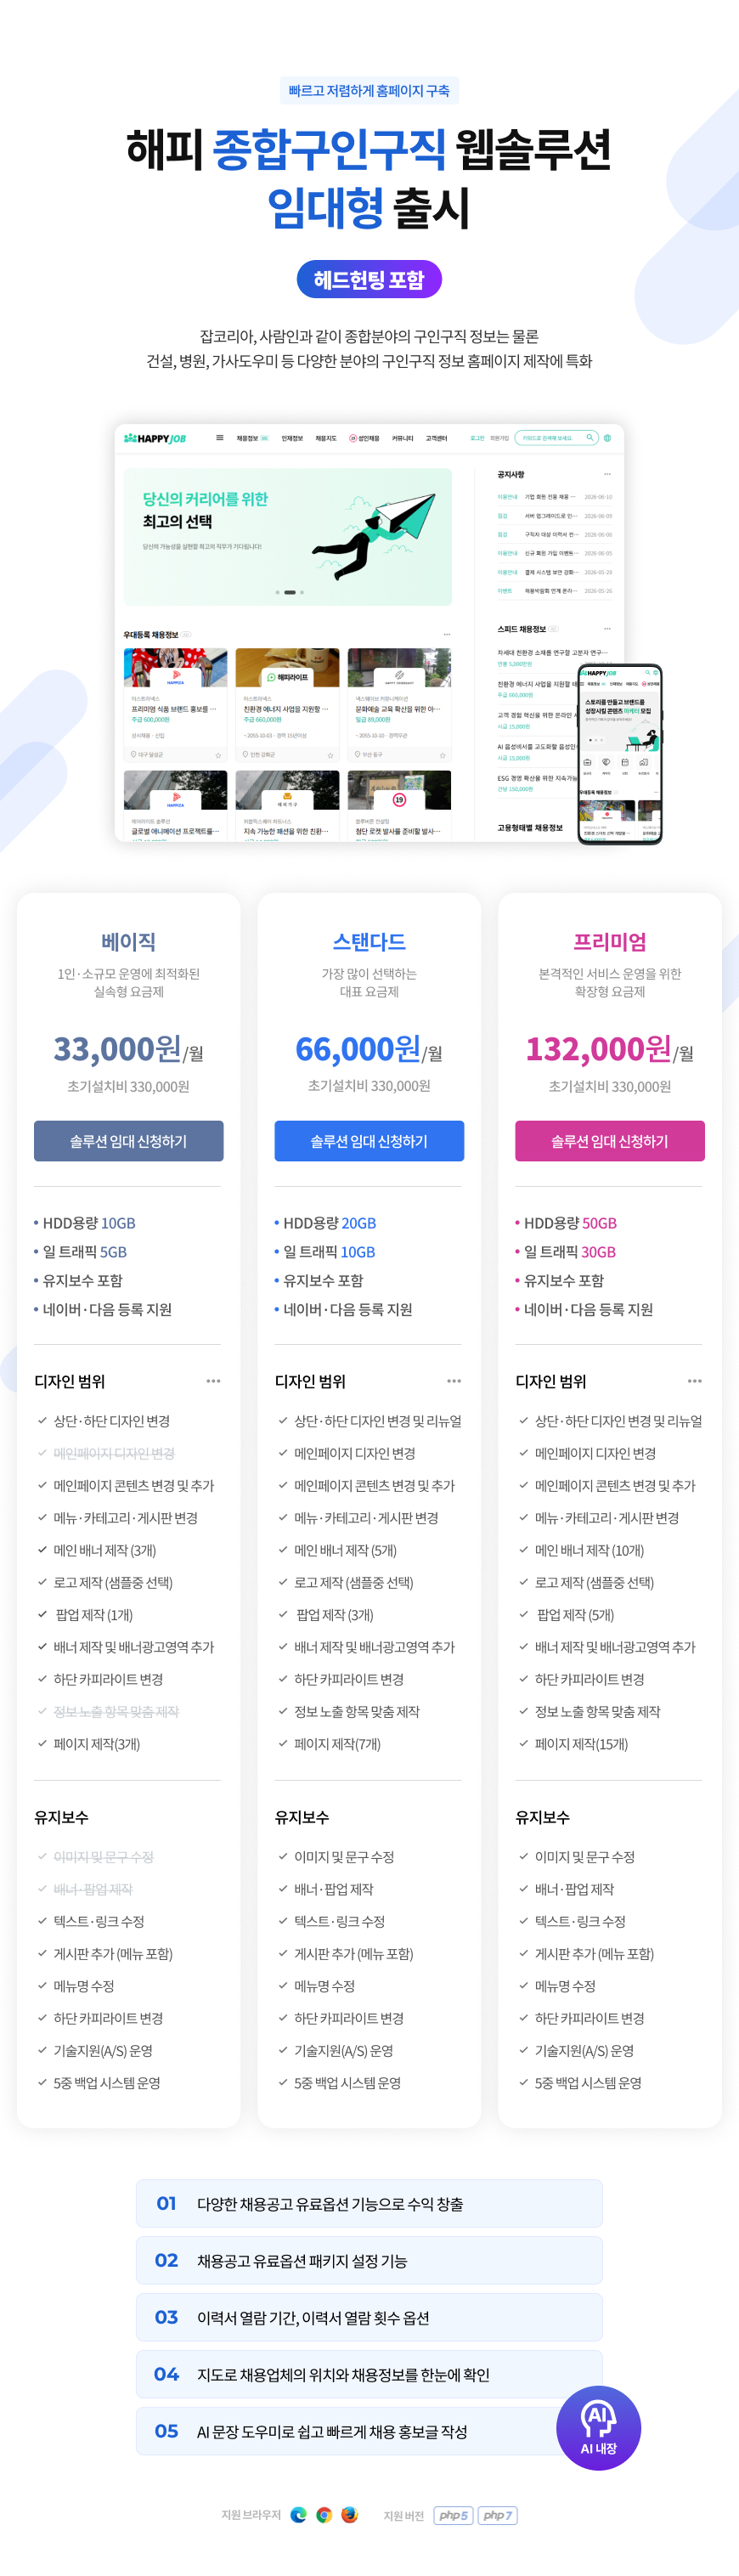Click the Microsoft Edge browser icon
Viewport: 739px width, 2576px height.
[298, 2514]
